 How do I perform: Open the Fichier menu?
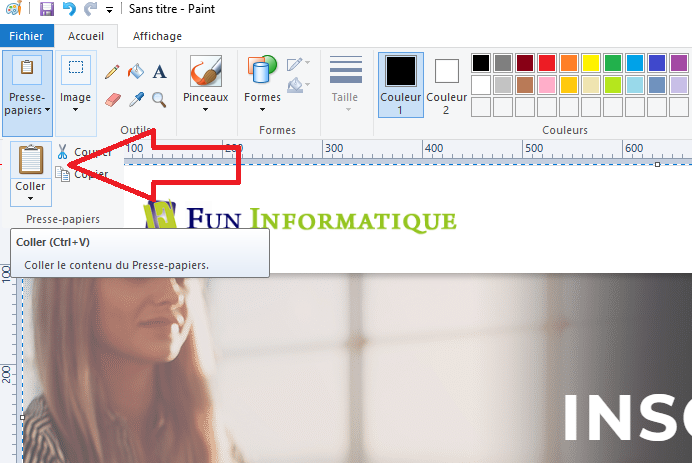27,36
